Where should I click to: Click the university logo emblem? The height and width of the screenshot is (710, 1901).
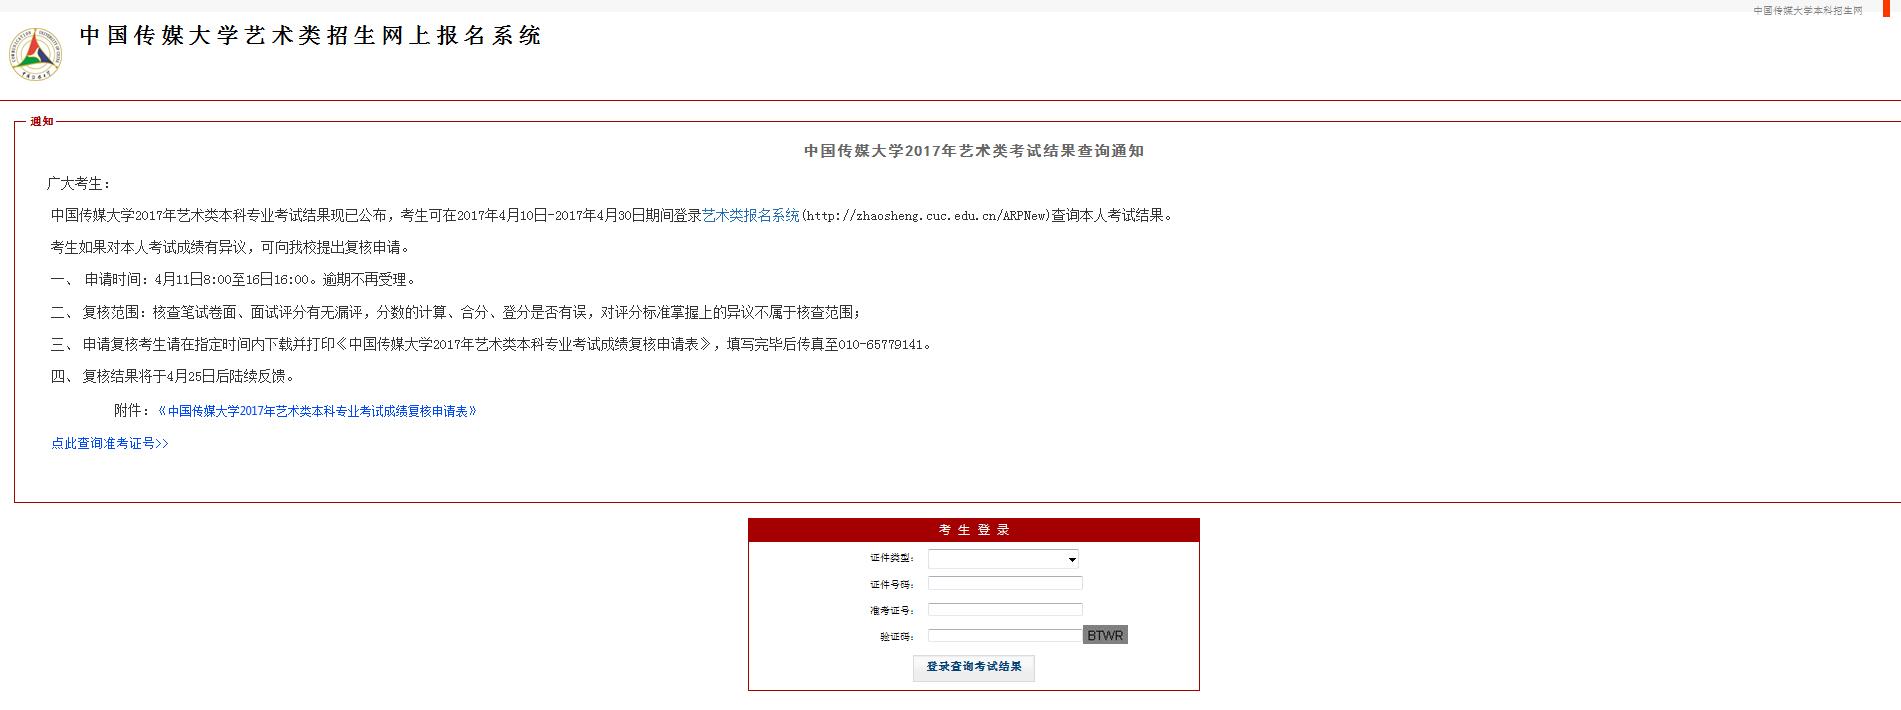(x=36, y=54)
